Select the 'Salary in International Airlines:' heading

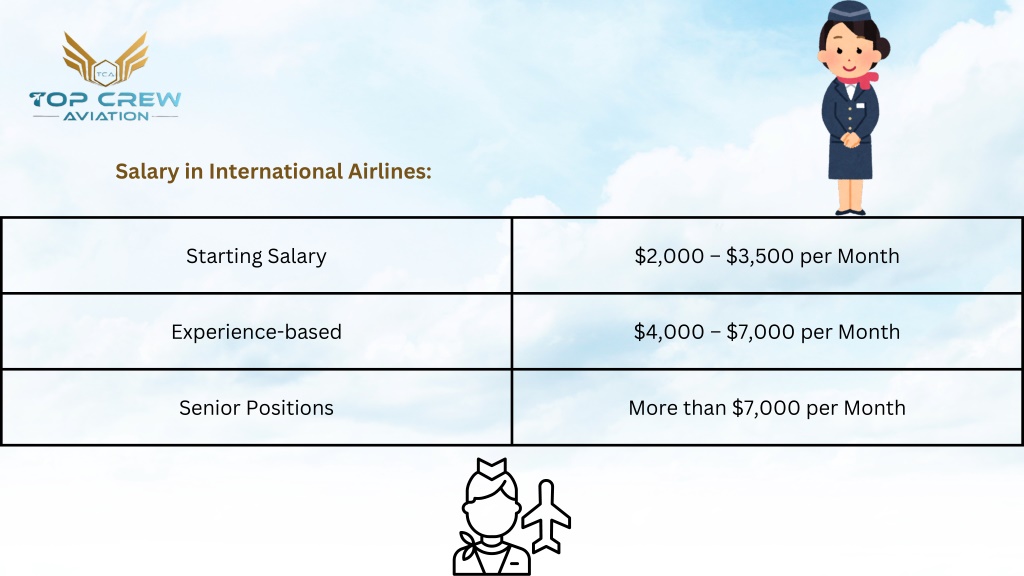(x=274, y=172)
